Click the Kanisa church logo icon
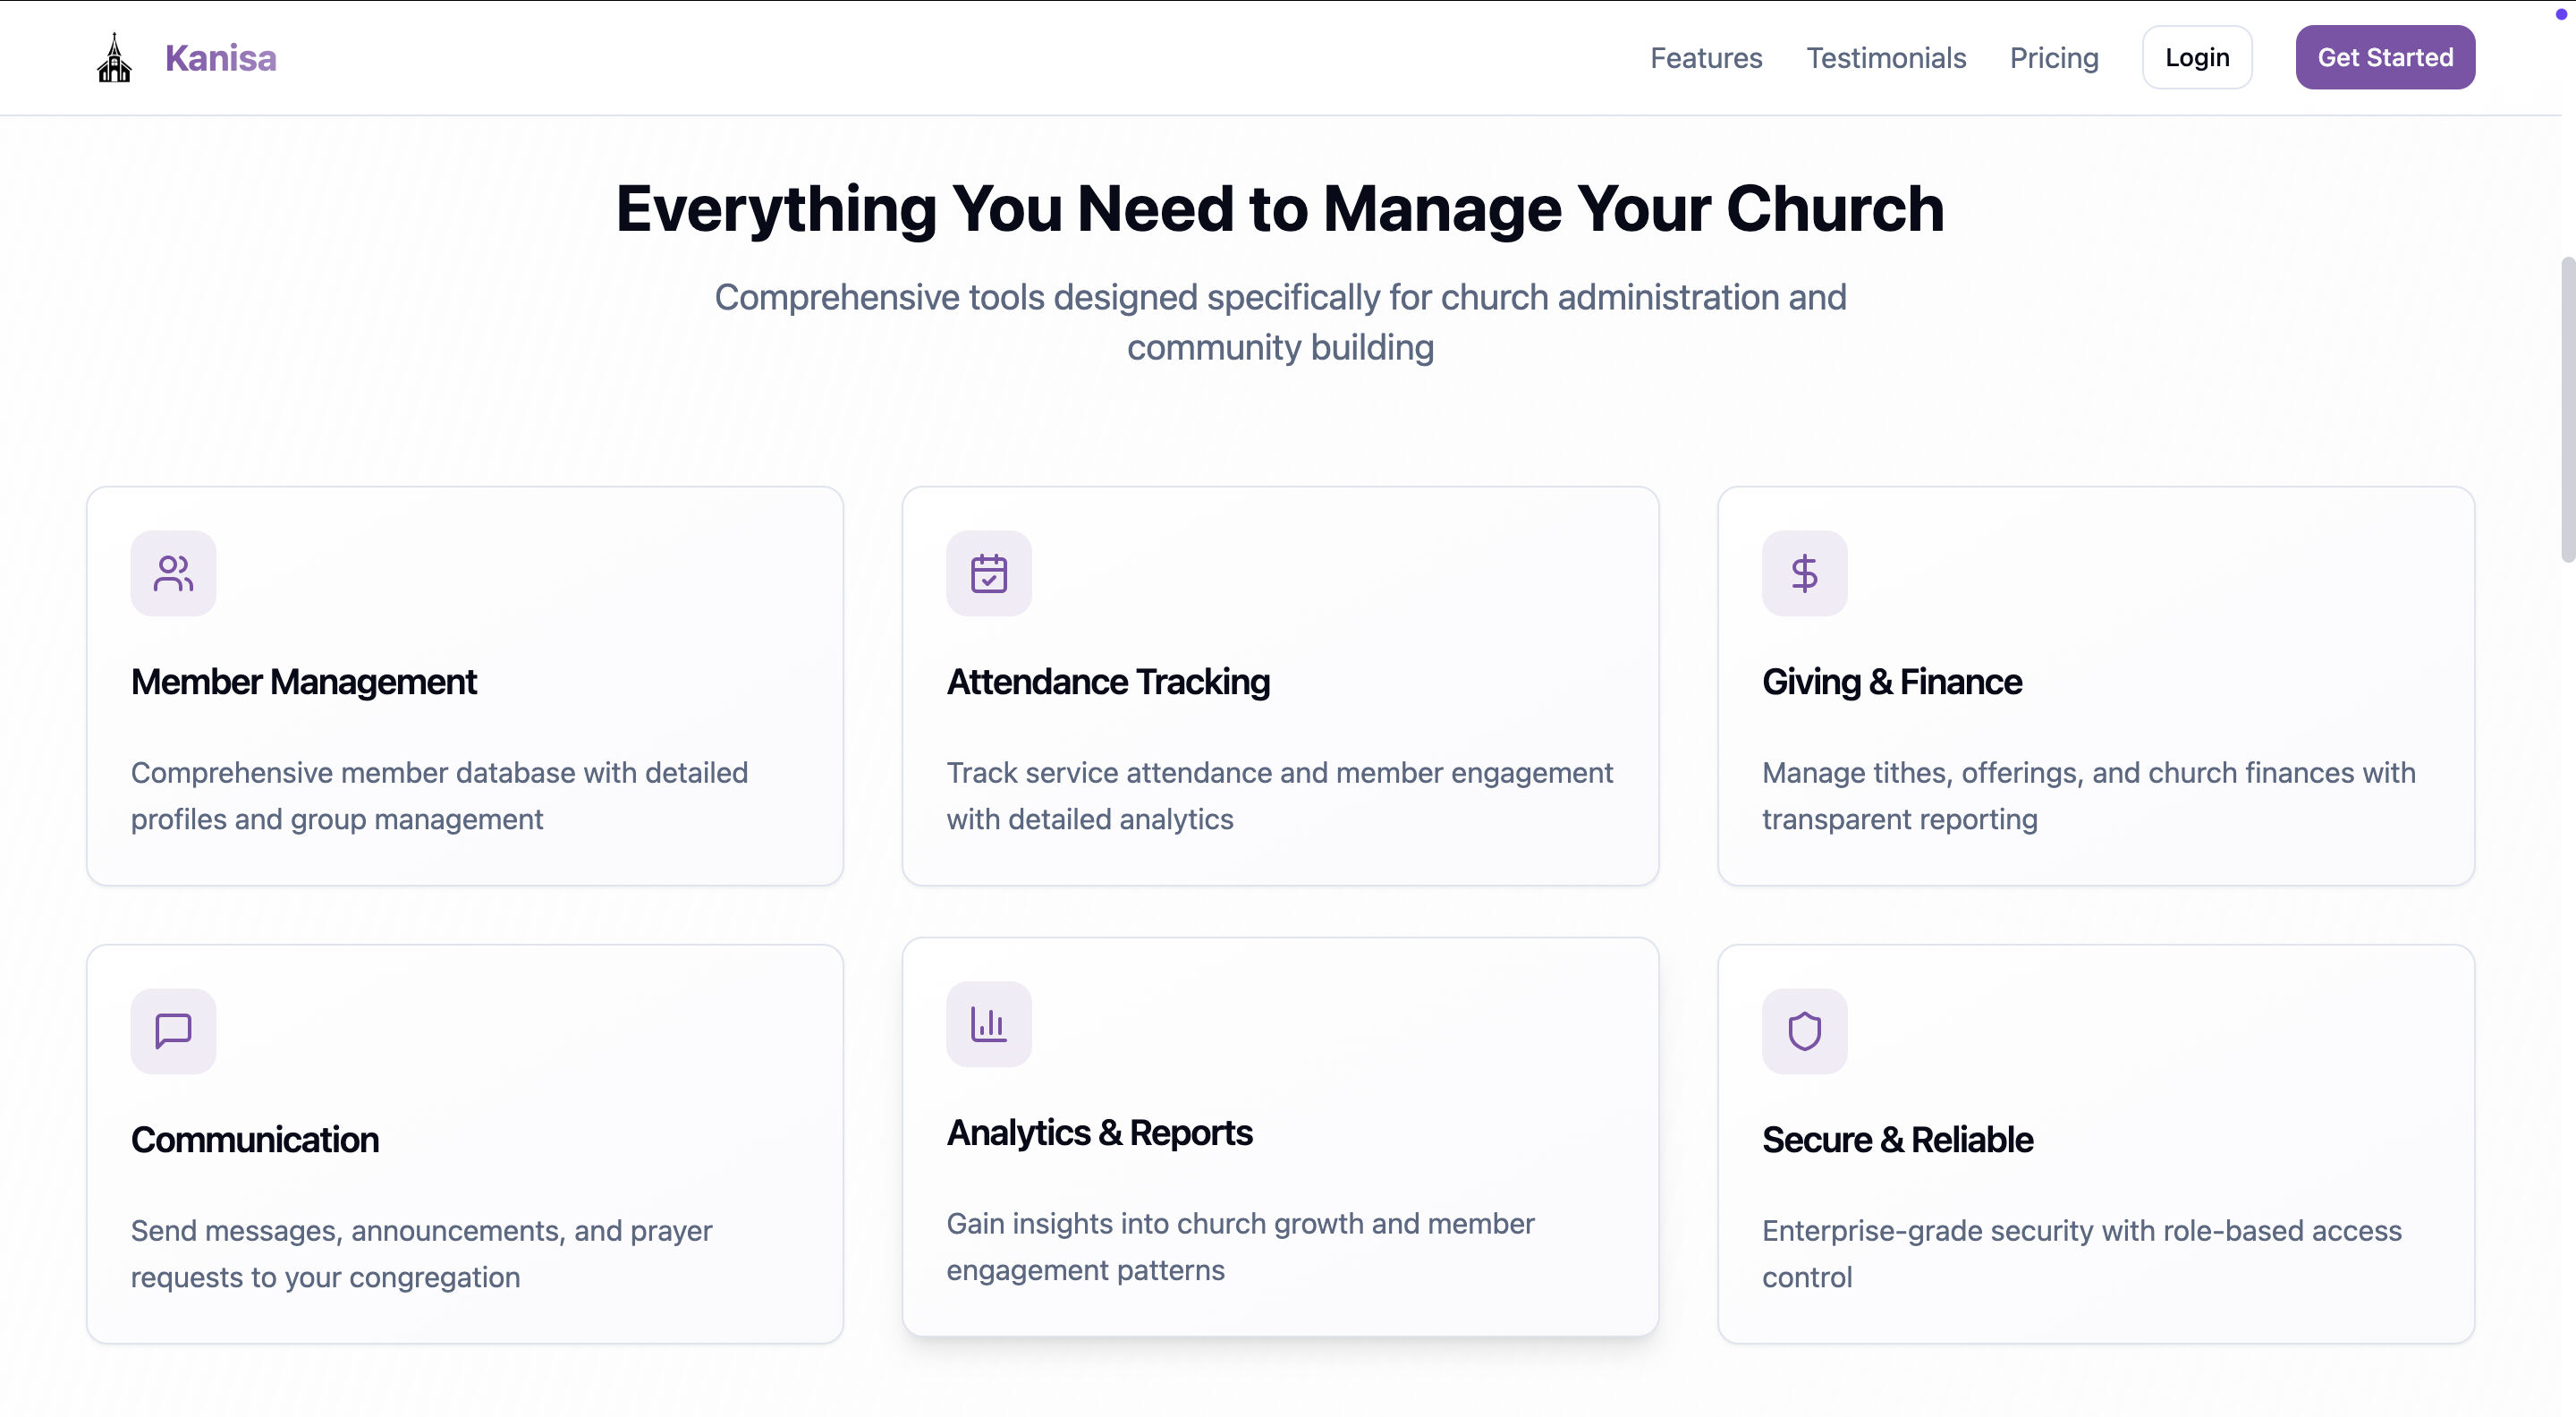The width and height of the screenshot is (2576, 1417). point(114,58)
